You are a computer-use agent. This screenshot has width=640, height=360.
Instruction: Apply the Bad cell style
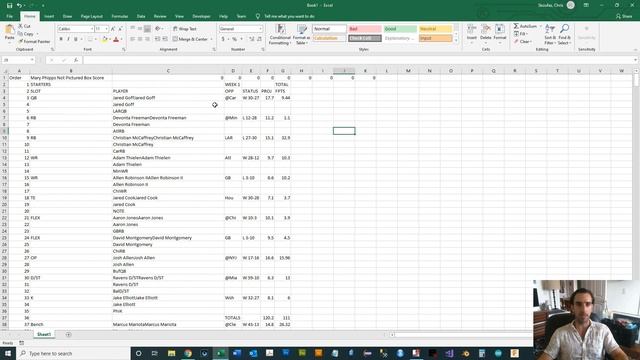click(x=364, y=29)
